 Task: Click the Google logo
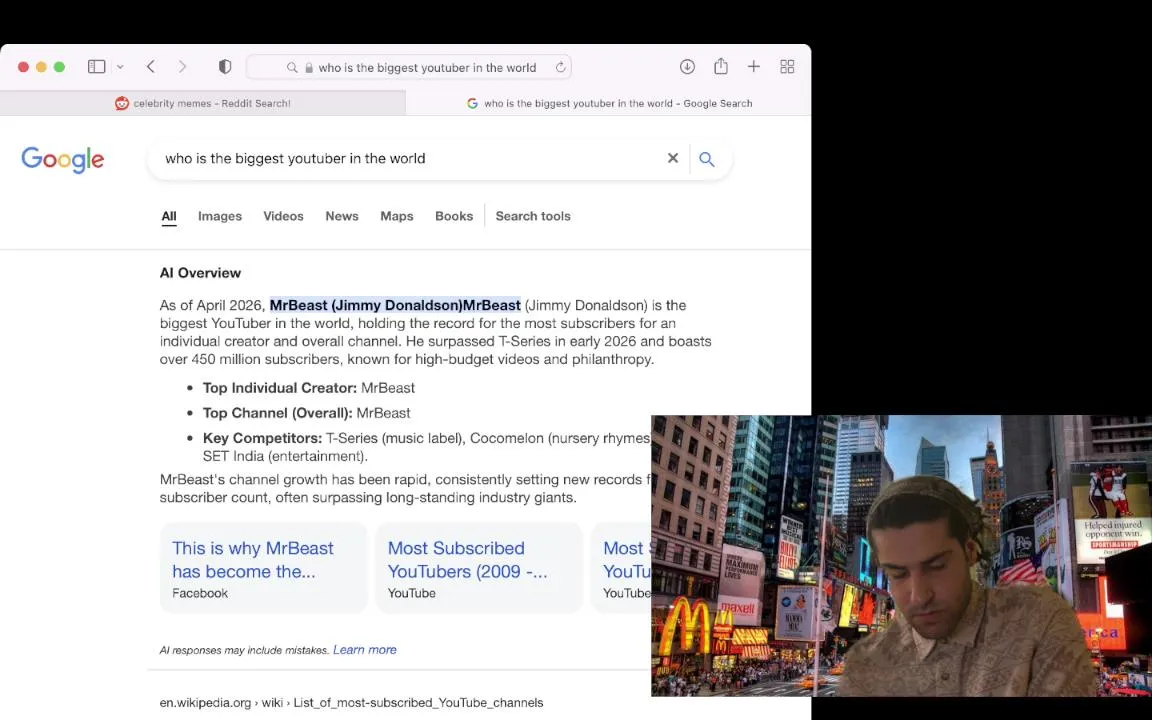(x=62, y=159)
